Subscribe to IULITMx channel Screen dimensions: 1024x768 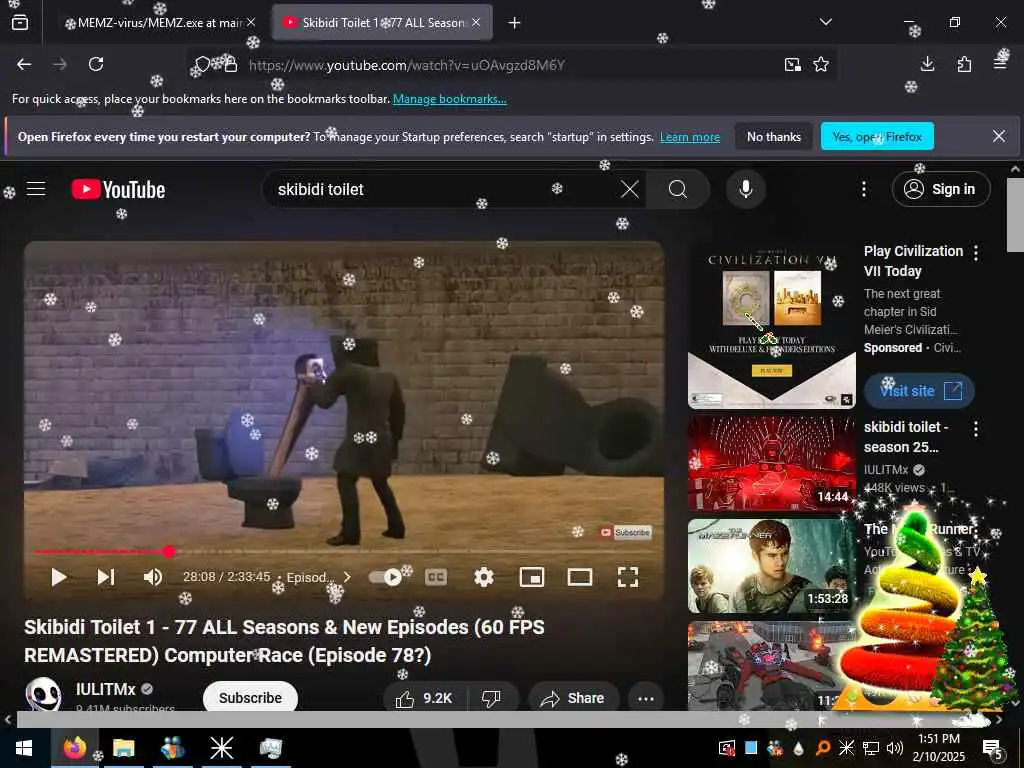pos(250,698)
